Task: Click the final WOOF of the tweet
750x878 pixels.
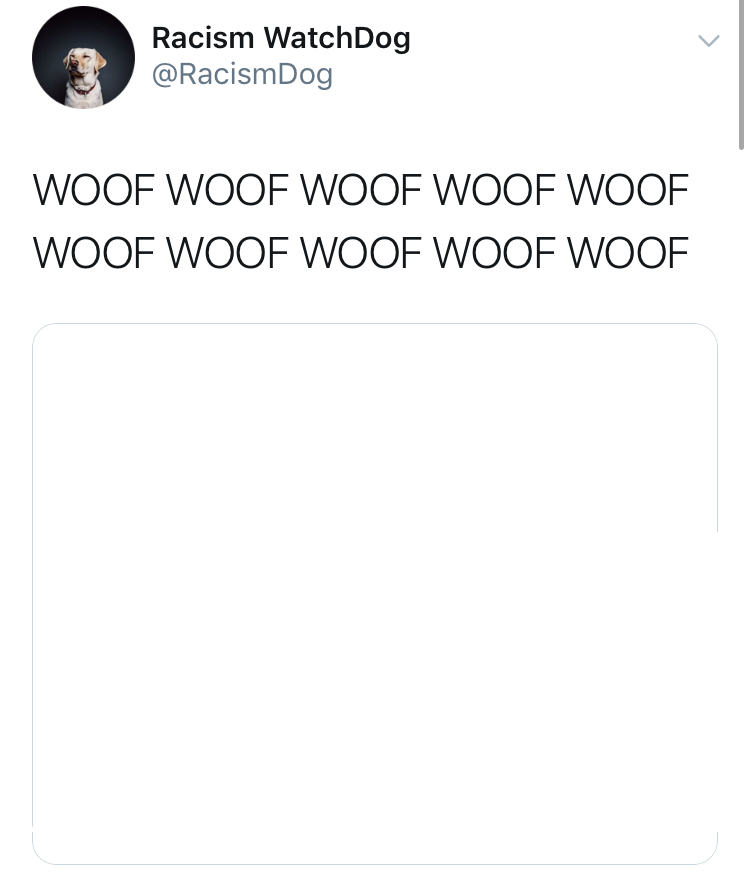Action: click(x=628, y=253)
